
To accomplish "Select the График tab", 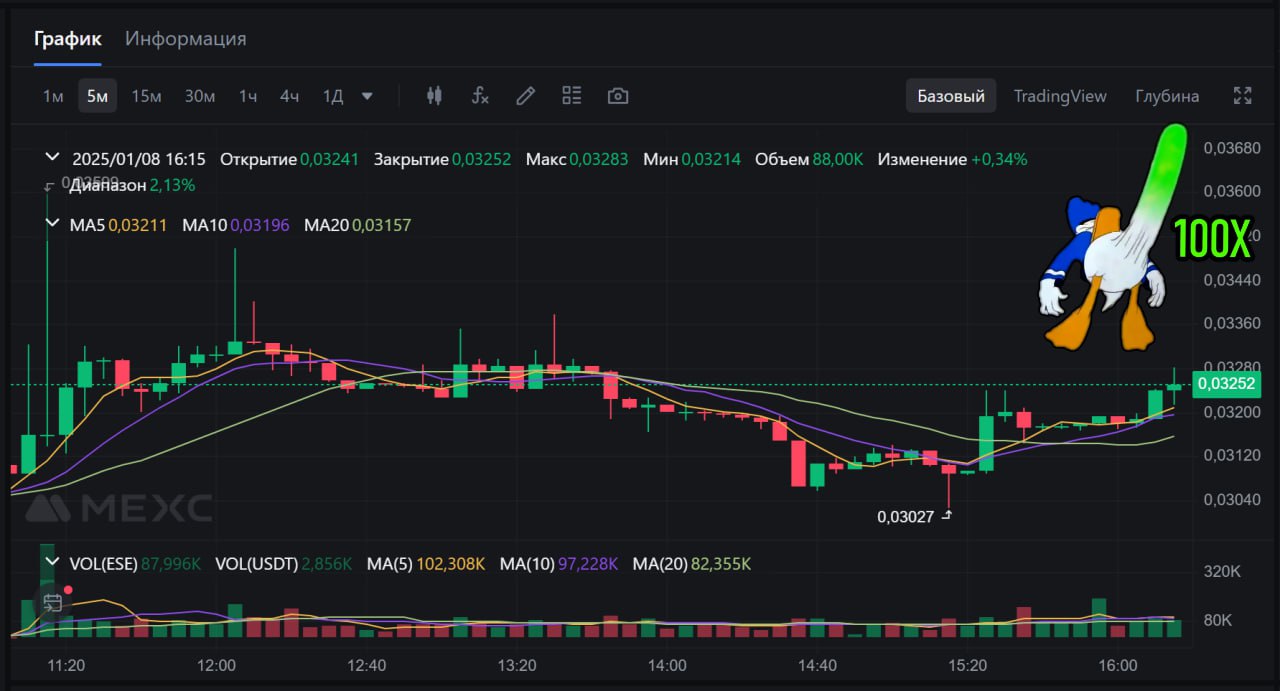I will [67, 39].
